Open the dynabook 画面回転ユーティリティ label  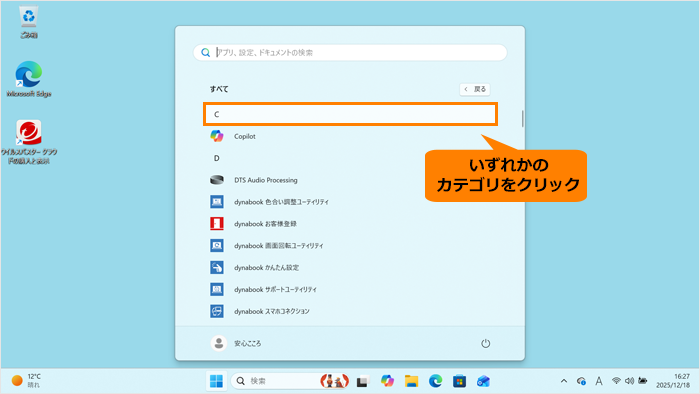[279, 245]
